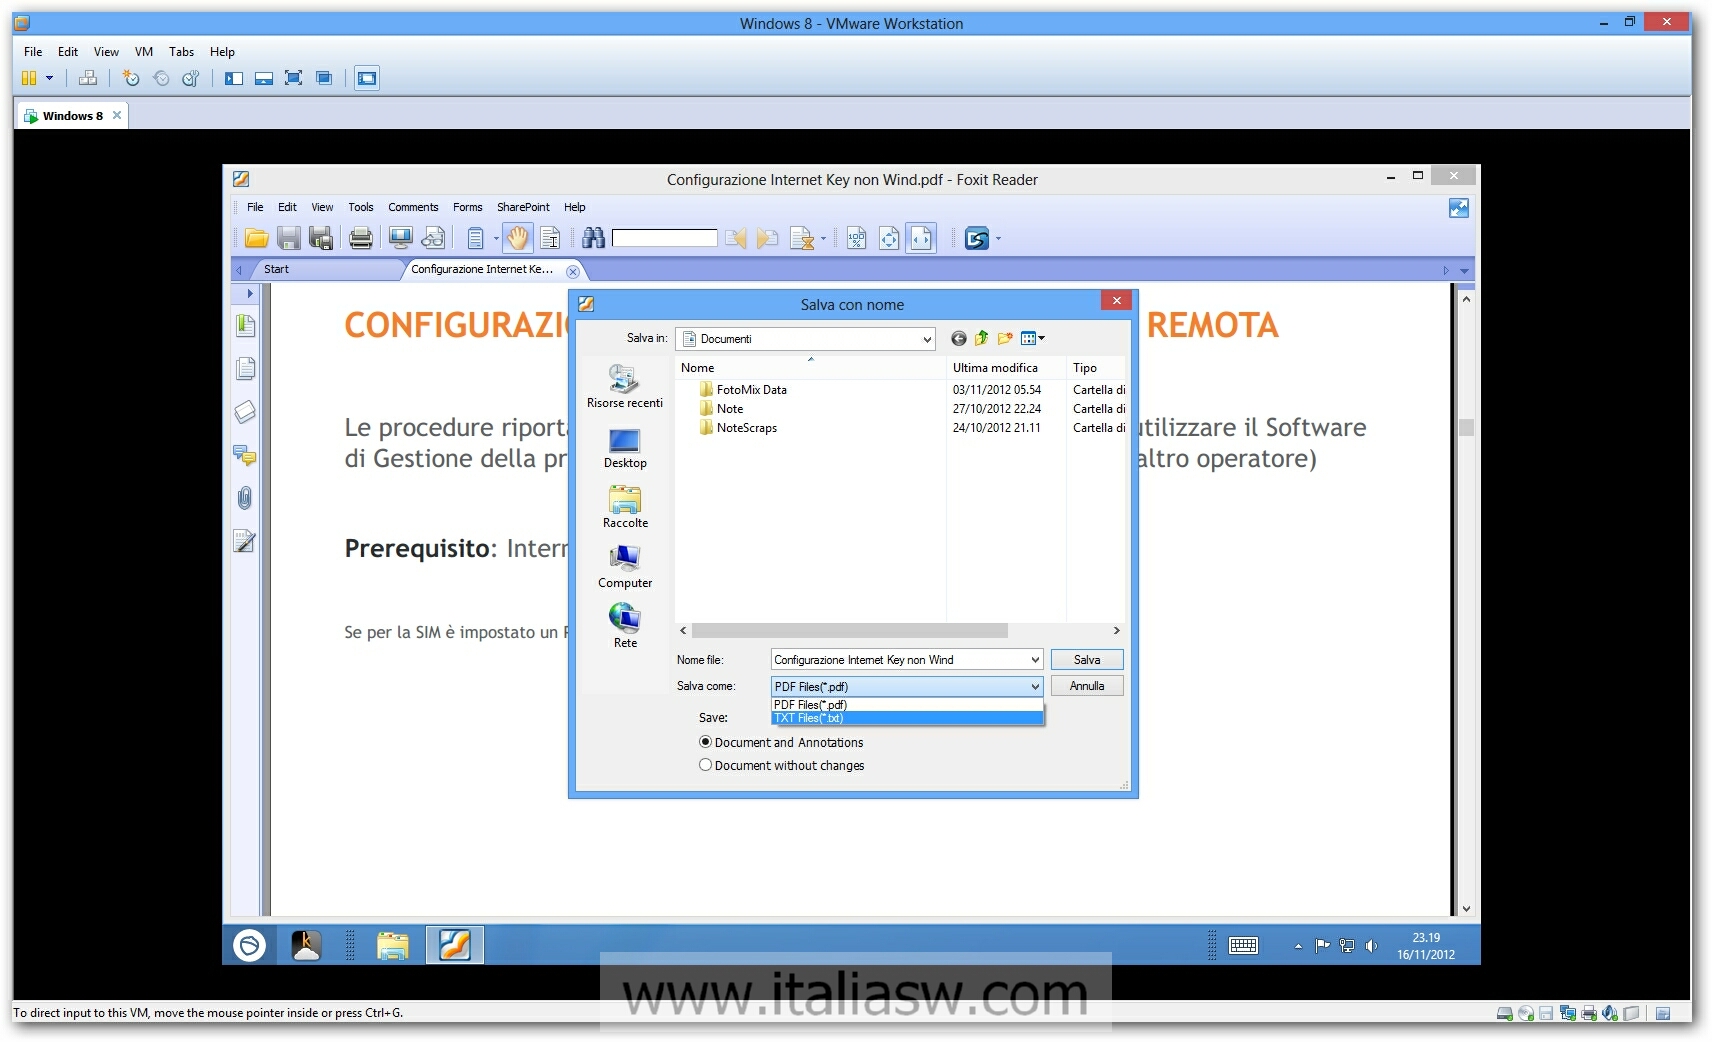Open the Foxit Forms menu
Viewport: 1712px width, 1042px height.
click(x=467, y=207)
